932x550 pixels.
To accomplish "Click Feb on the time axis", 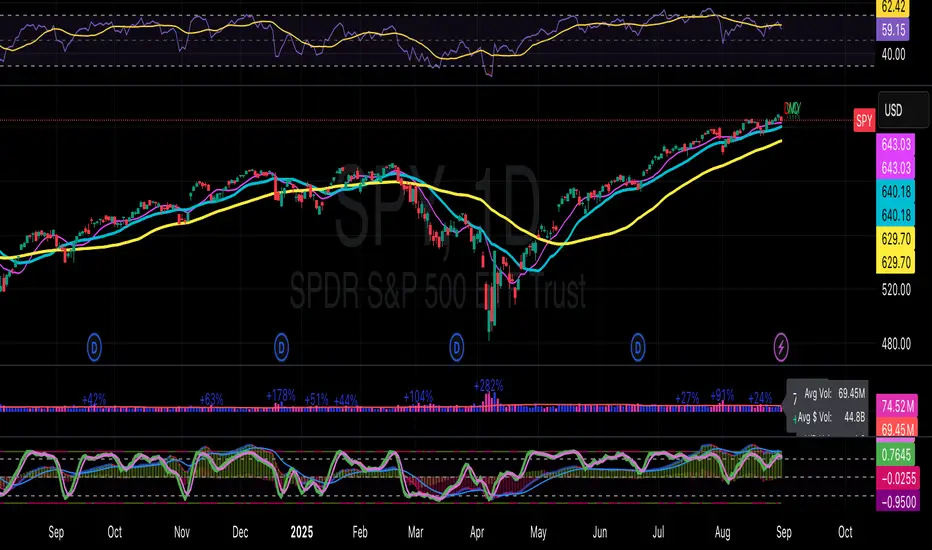I will pyautogui.click(x=360, y=532).
